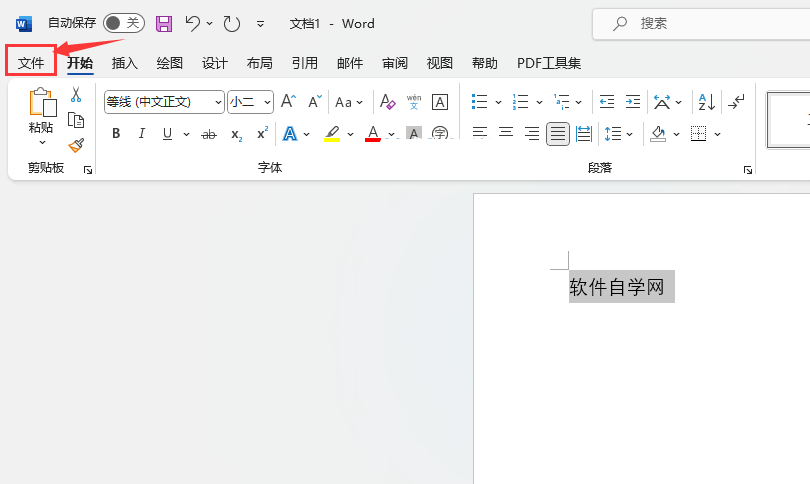The width and height of the screenshot is (810, 484).
Task: Decrease font size with smaller A icon
Action: coord(315,101)
